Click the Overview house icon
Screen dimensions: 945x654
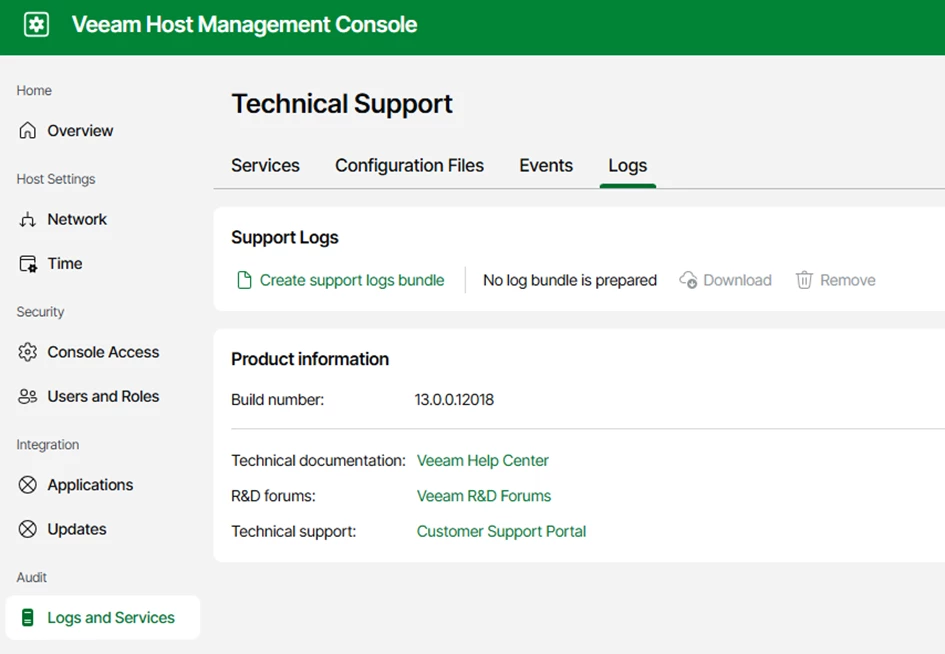click(x=28, y=131)
